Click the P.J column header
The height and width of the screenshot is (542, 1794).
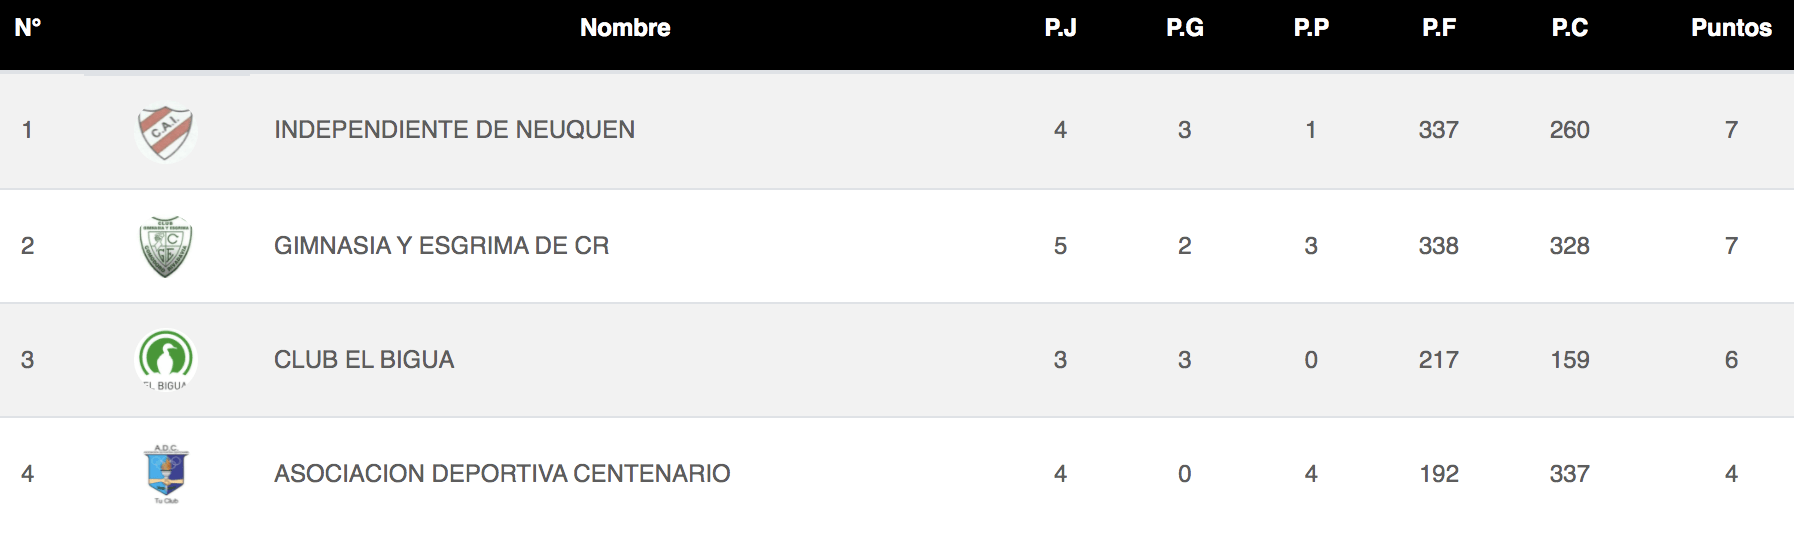point(1060,28)
